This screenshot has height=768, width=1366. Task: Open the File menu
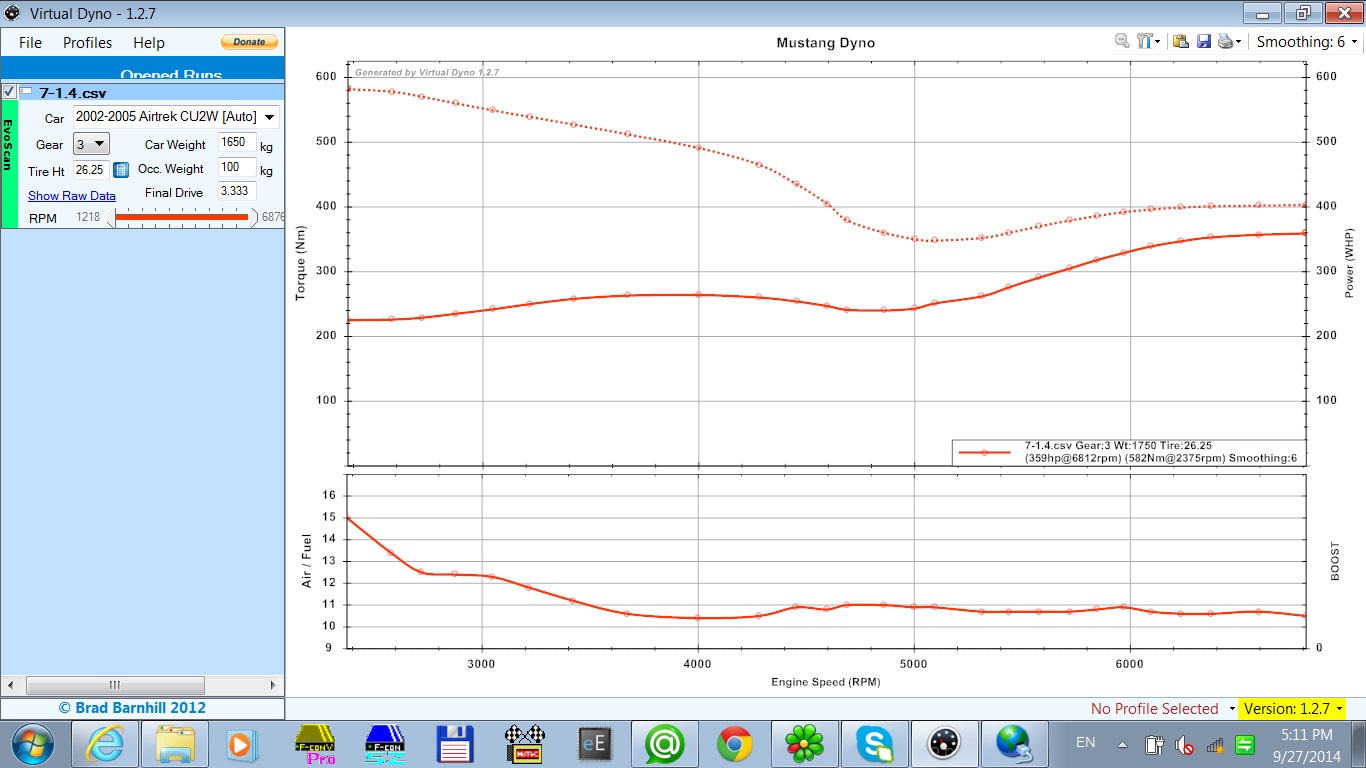tap(30, 43)
